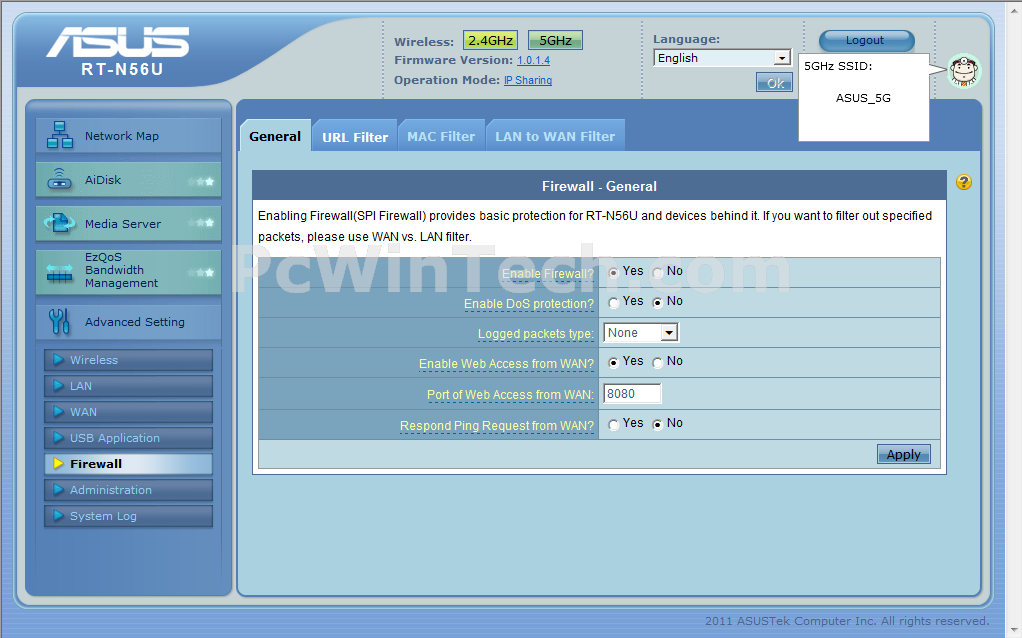Click the Enable DoS protection? label
The height and width of the screenshot is (638, 1022).
pyautogui.click(x=529, y=304)
